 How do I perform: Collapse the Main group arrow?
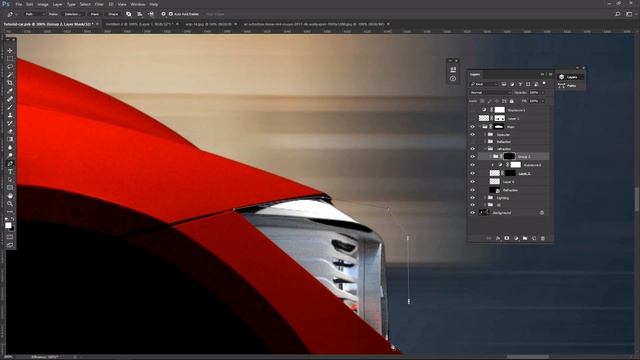[x=479, y=127]
